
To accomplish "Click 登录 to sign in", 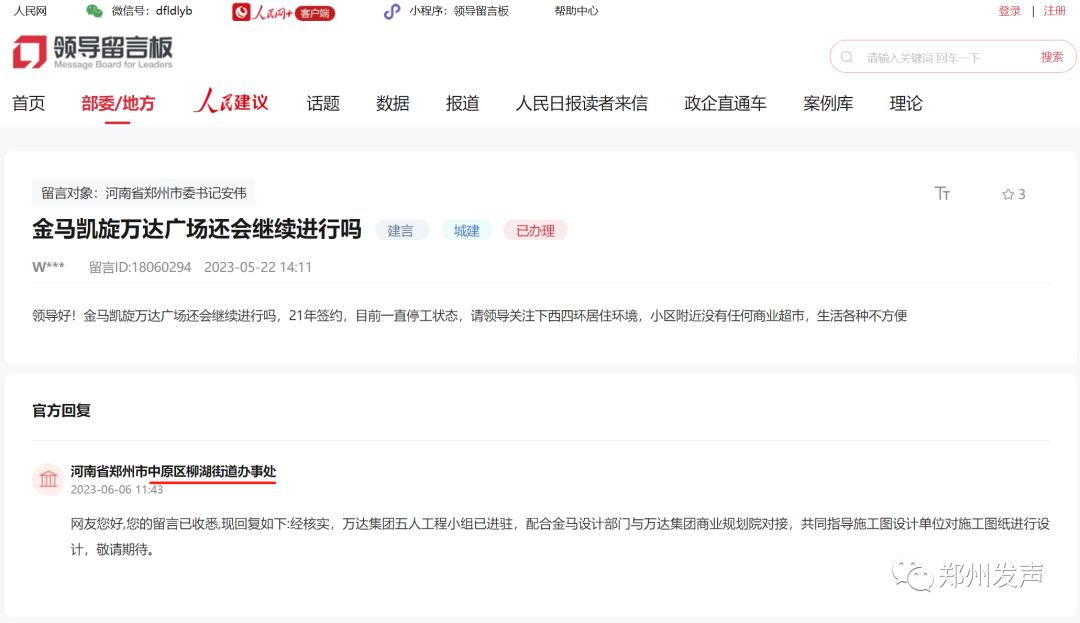I will click(x=1010, y=11).
